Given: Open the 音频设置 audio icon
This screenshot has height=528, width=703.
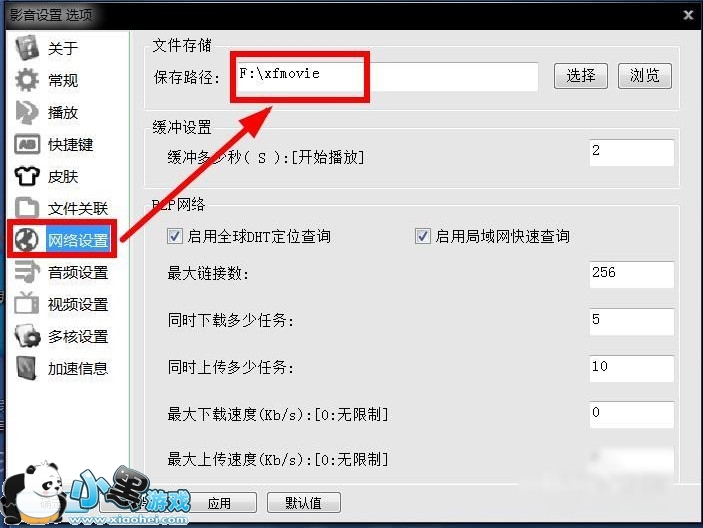Looking at the screenshot, I should point(27,272).
